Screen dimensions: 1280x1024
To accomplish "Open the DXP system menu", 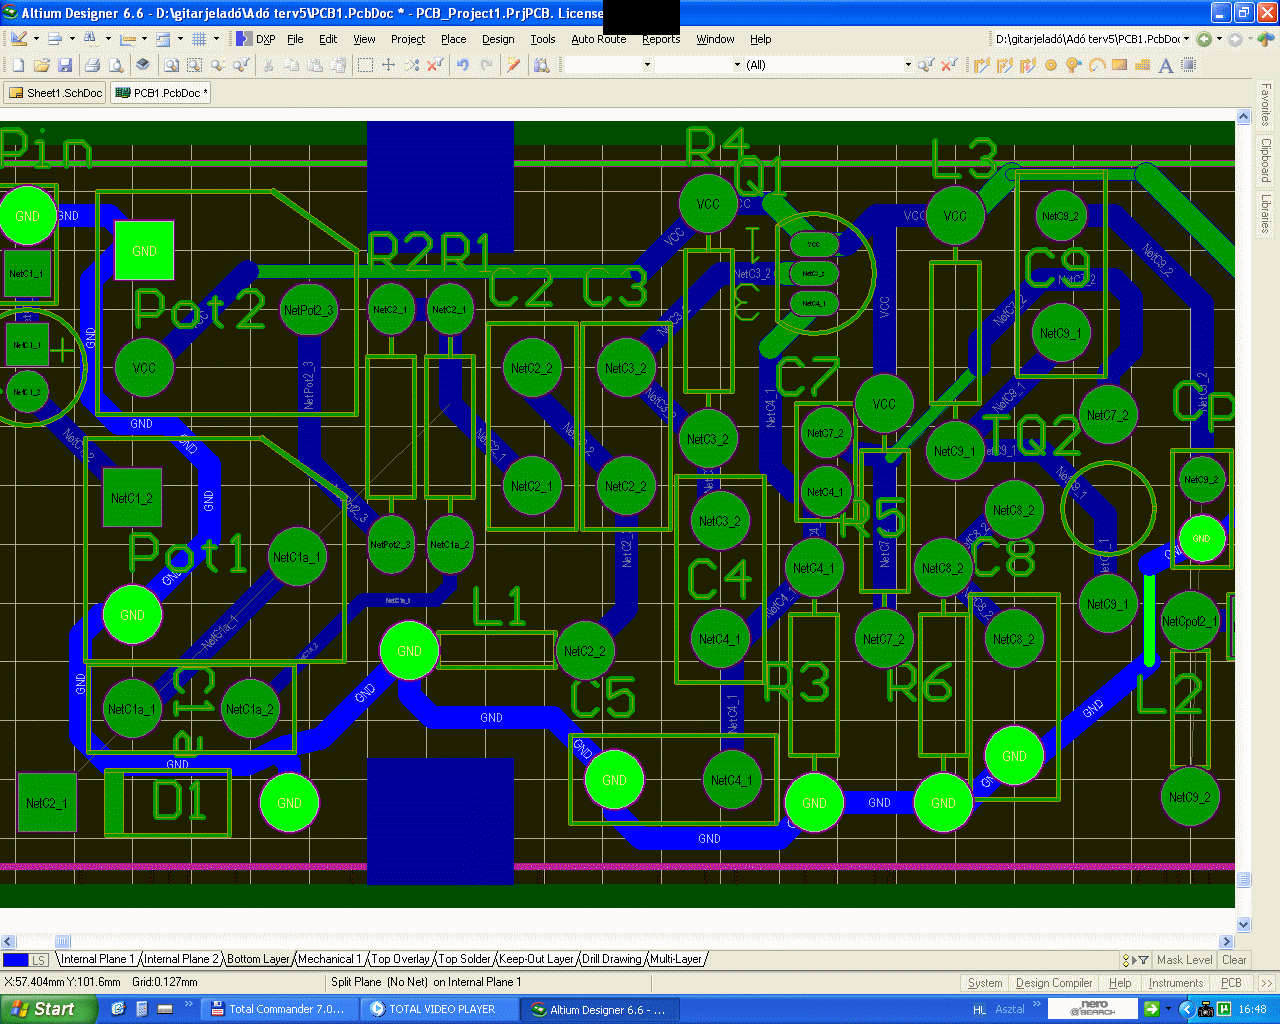I will [x=256, y=39].
